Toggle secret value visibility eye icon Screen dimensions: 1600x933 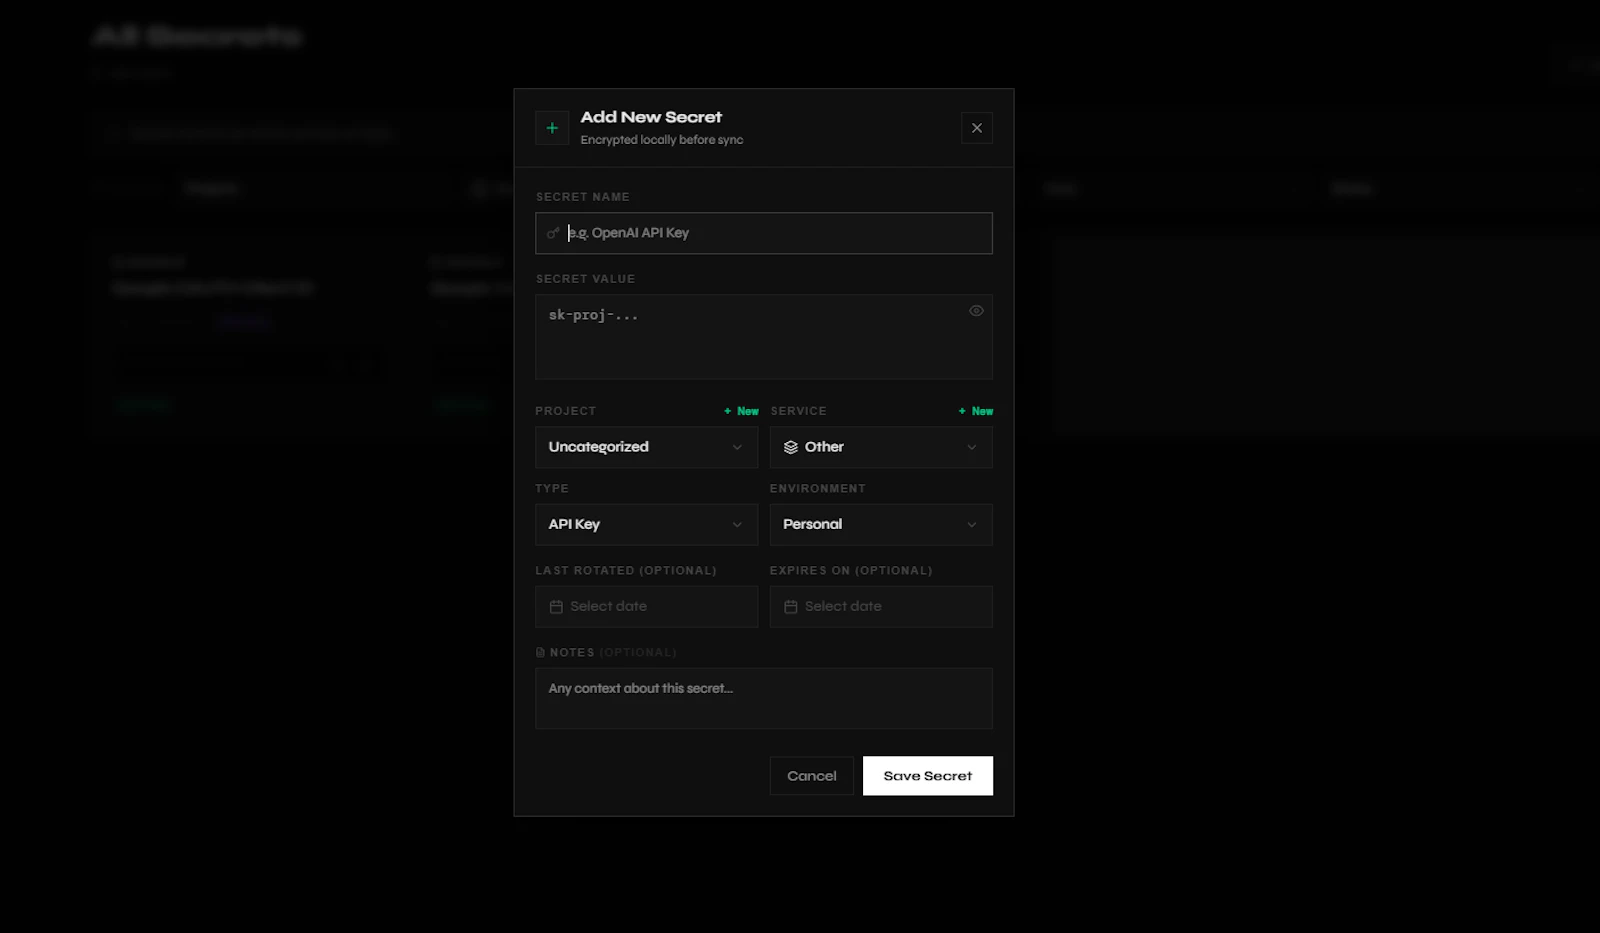976,311
